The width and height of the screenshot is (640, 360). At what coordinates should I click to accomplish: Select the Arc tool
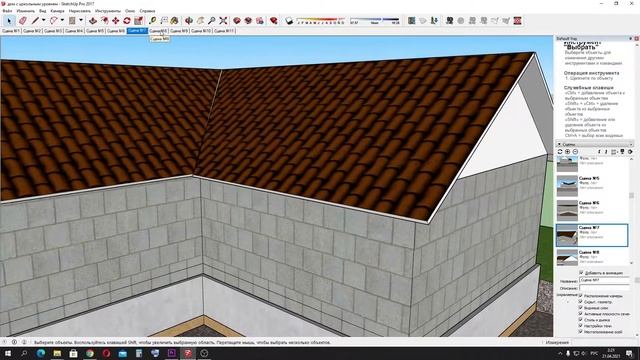pos(53,20)
